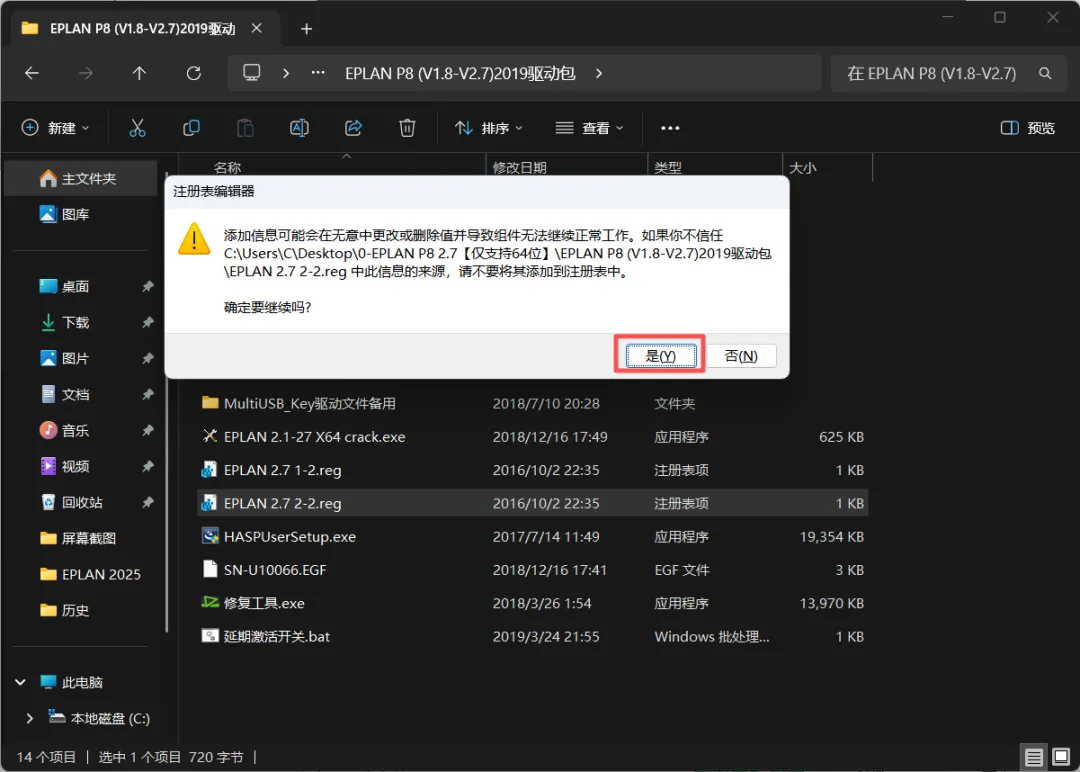Select HASPUserSetup.exe file
This screenshot has width=1080, height=772.
click(532, 536)
